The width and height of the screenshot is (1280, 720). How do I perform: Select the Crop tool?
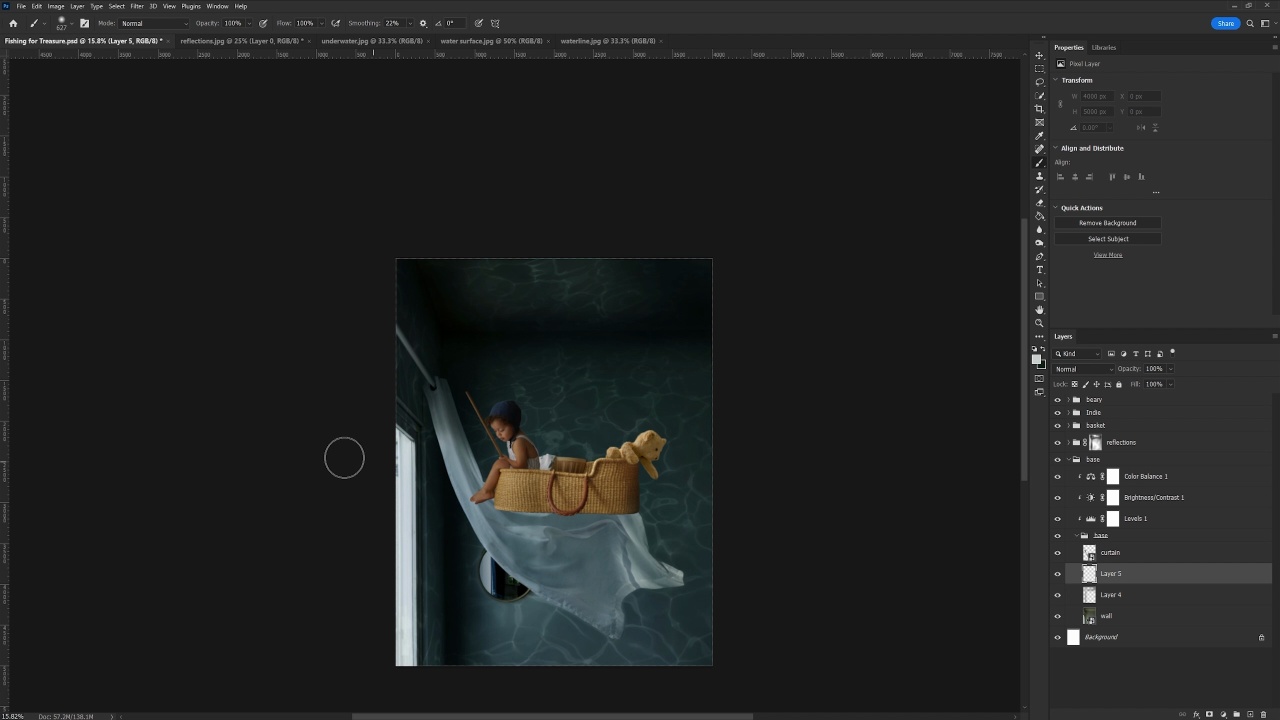point(1039,109)
